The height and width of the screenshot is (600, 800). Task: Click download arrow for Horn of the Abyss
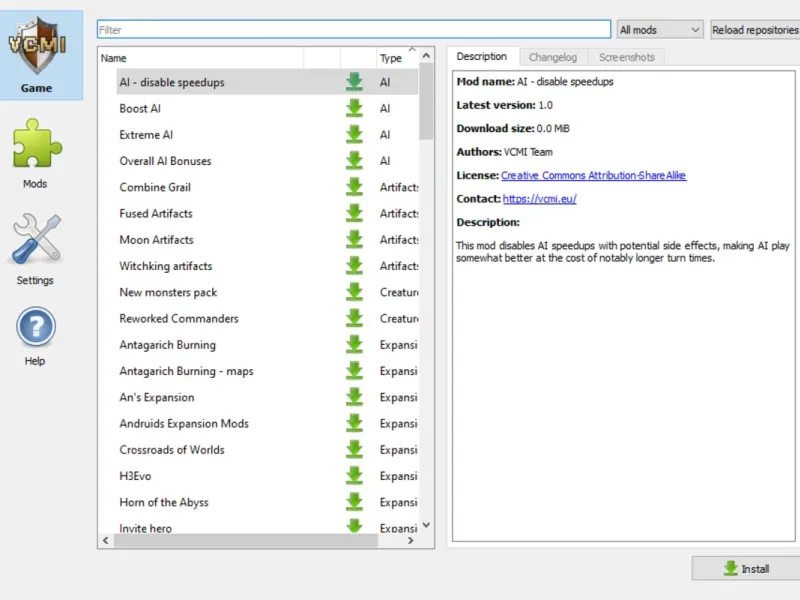point(354,502)
